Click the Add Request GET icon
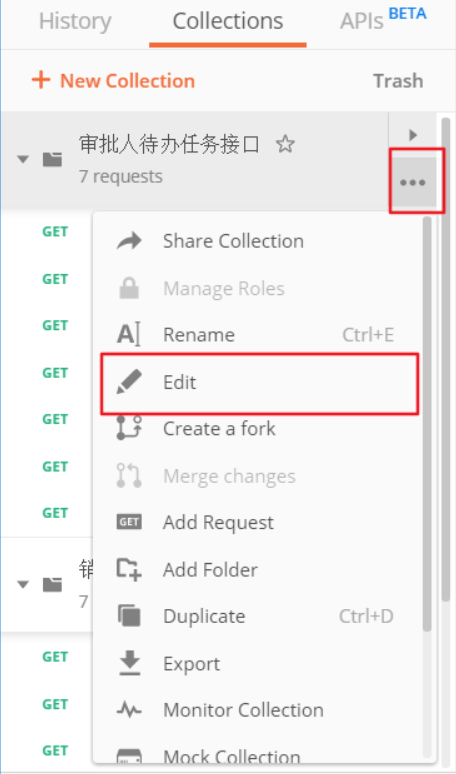Image resolution: width=456 pixels, height=774 pixels. tap(129, 522)
